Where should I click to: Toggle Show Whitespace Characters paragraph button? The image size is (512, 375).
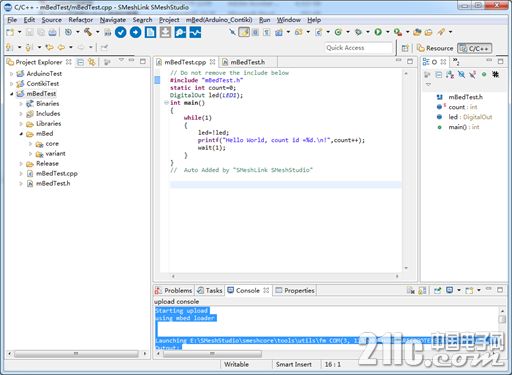pos(267,32)
